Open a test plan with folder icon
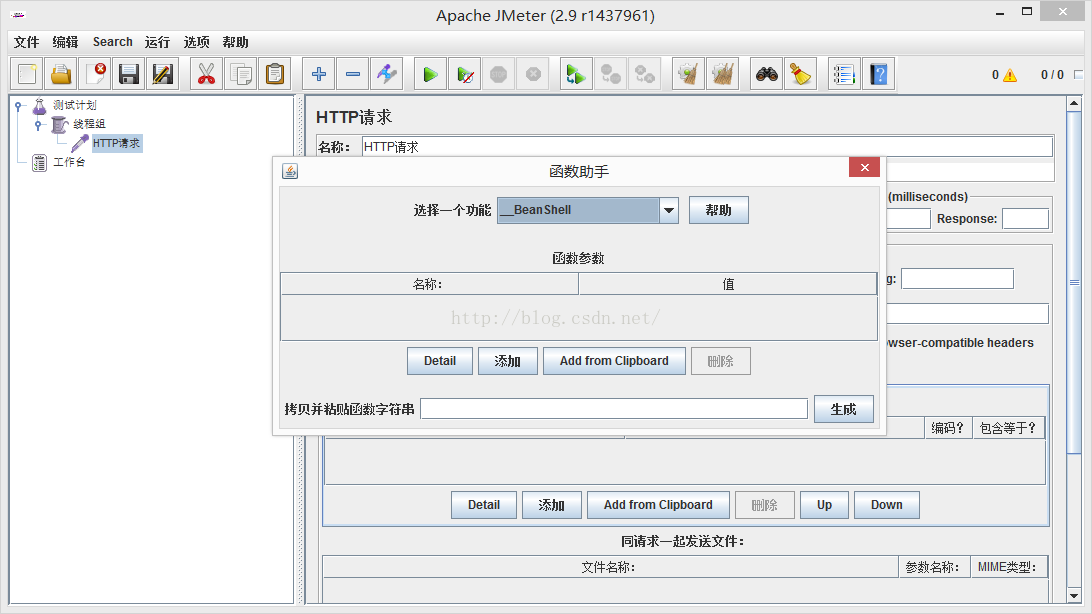This screenshot has width=1092, height=614. (61, 74)
